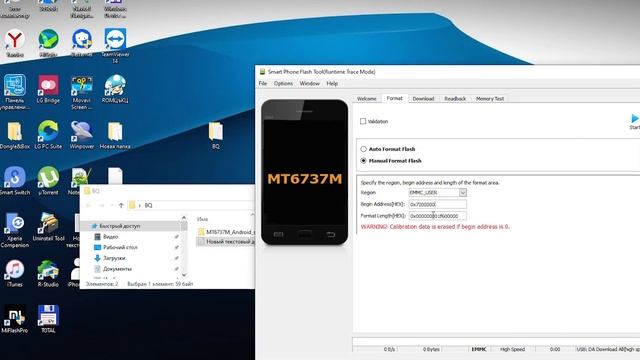Click the Format Length[HEX] input field
The width and height of the screenshot is (640, 360).
coord(438,216)
